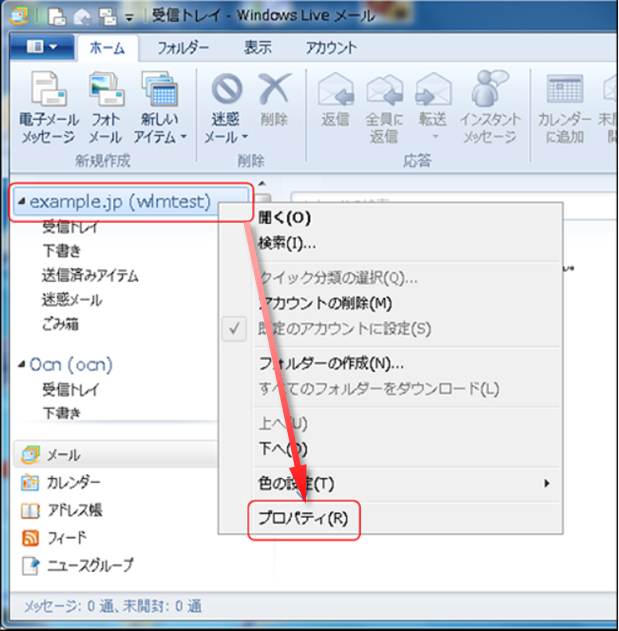The height and width of the screenshot is (631, 619).
Task: Open 受信トレイ under Ocn
Action: point(70,390)
